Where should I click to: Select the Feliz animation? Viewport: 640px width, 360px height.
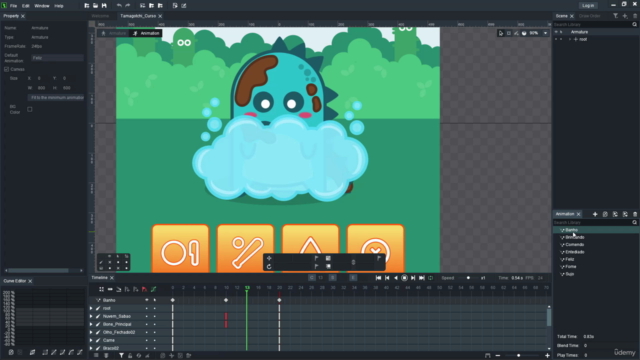point(570,259)
